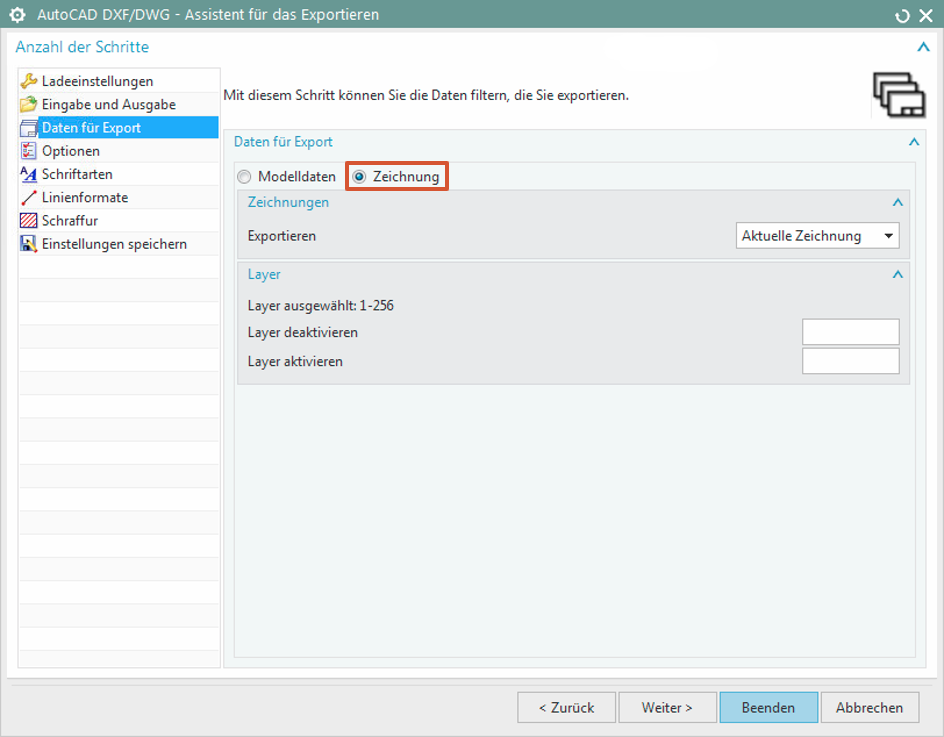The image size is (944, 737).
Task: Collapse the Layer section
Action: [897, 274]
